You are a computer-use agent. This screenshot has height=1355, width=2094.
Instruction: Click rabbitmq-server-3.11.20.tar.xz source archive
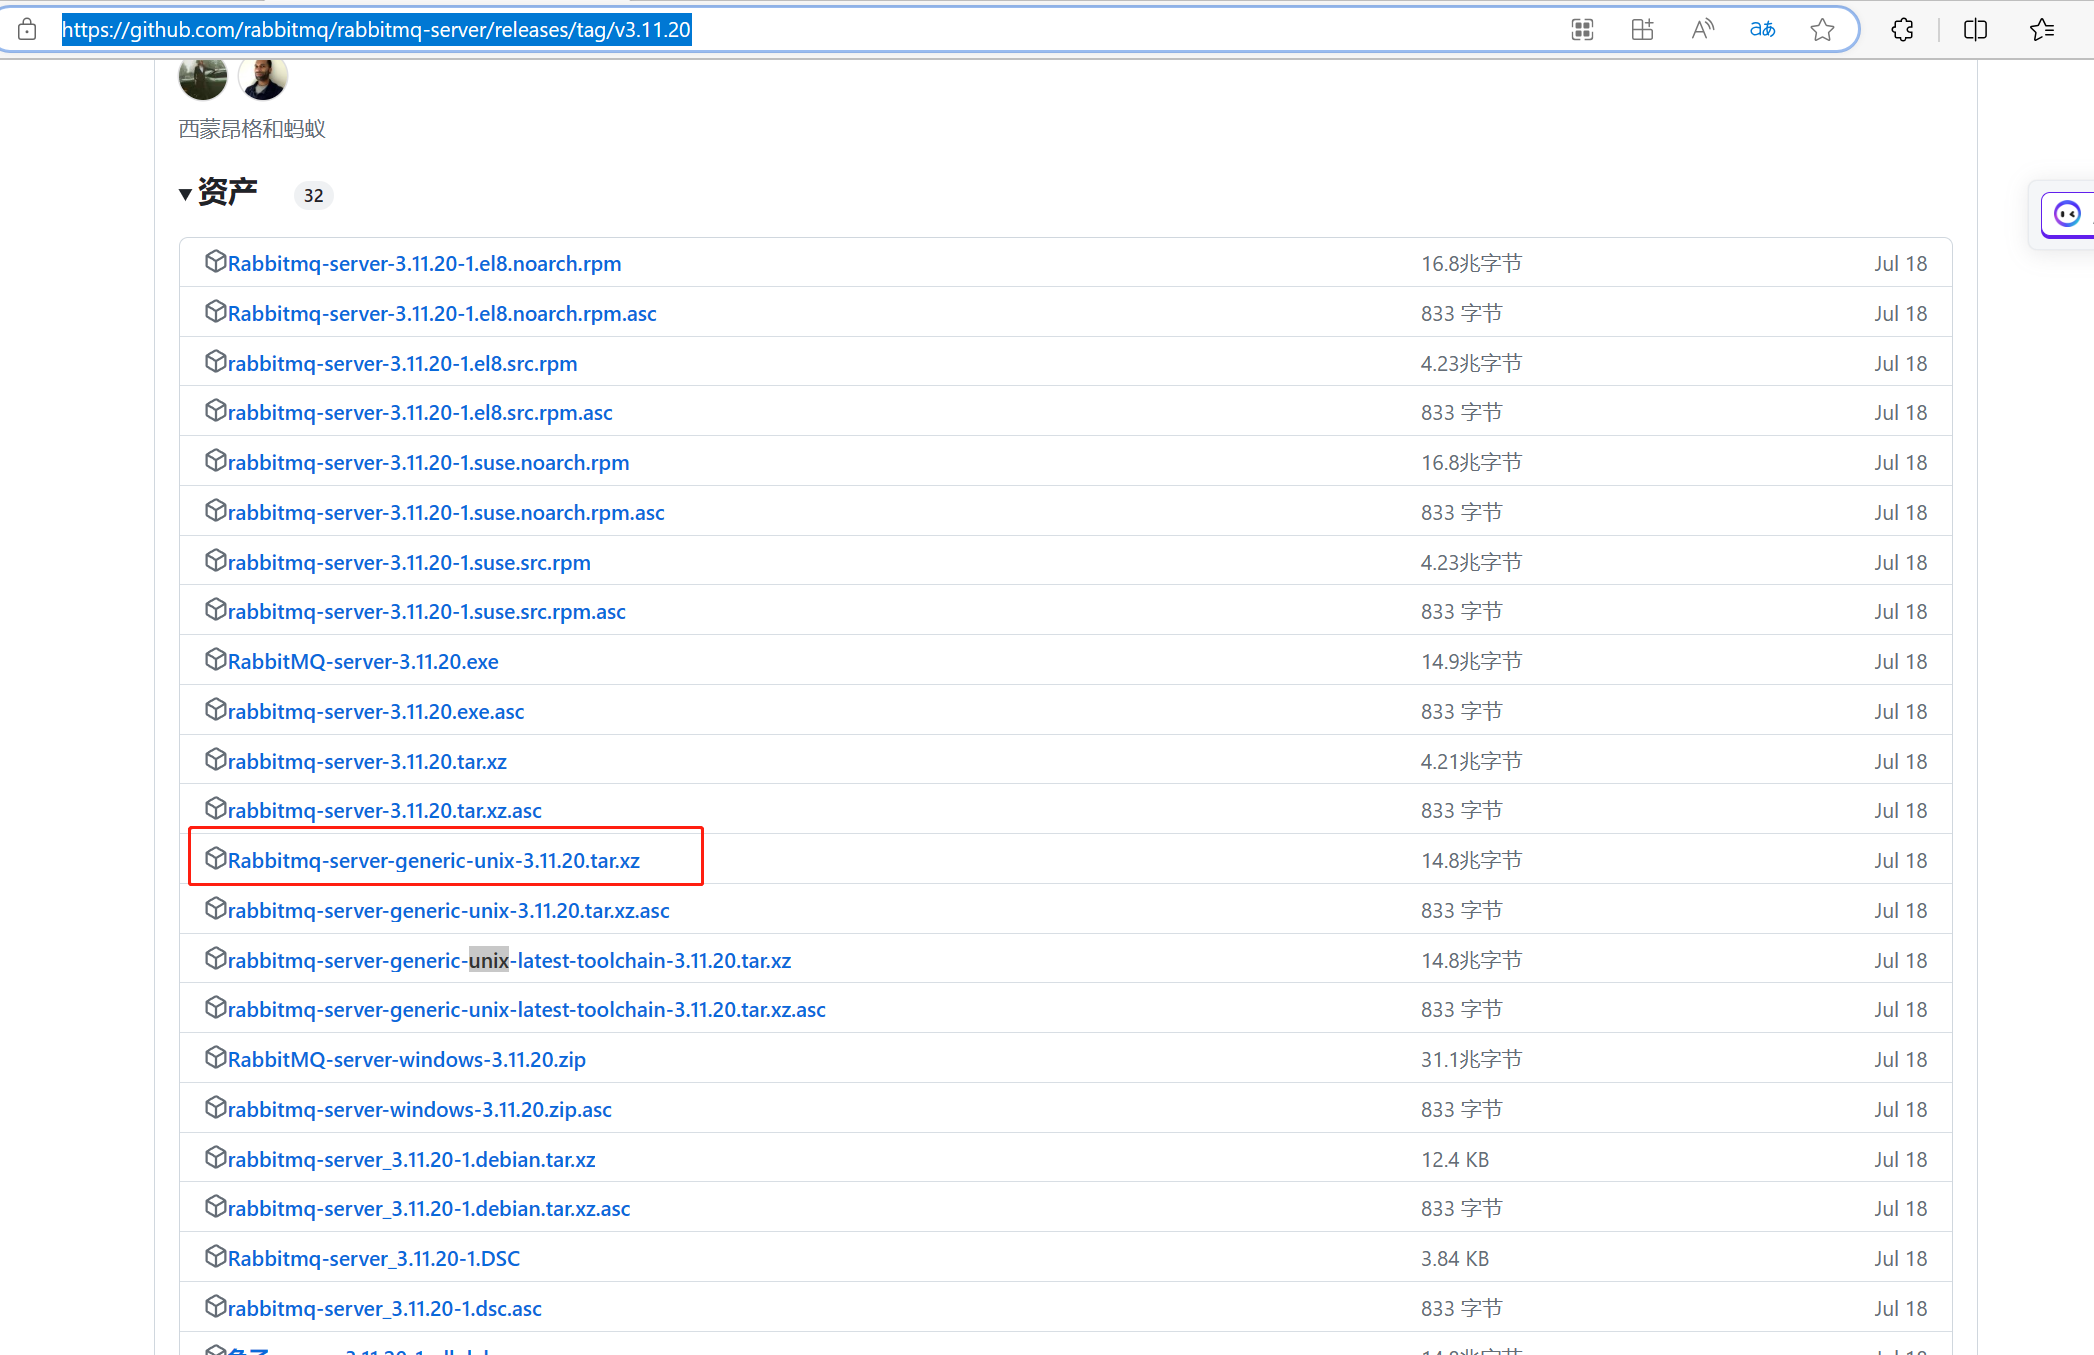[367, 762]
